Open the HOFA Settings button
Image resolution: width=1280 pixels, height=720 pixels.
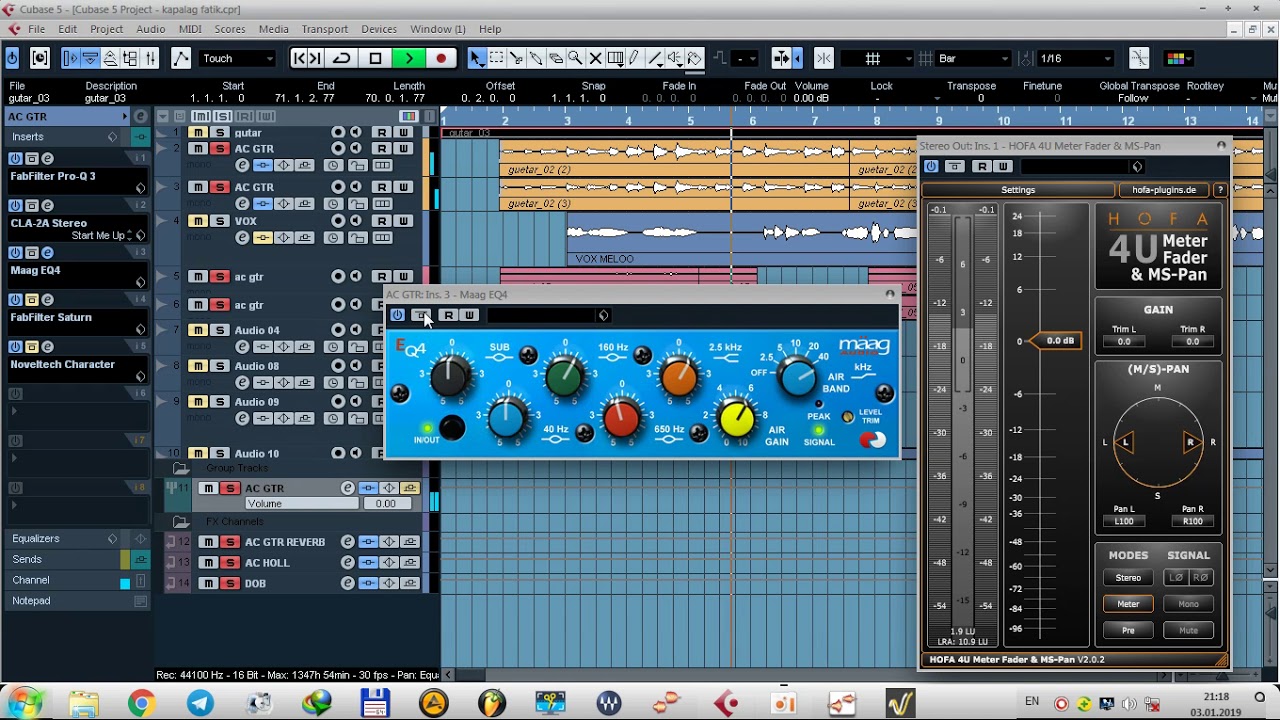tap(1018, 190)
